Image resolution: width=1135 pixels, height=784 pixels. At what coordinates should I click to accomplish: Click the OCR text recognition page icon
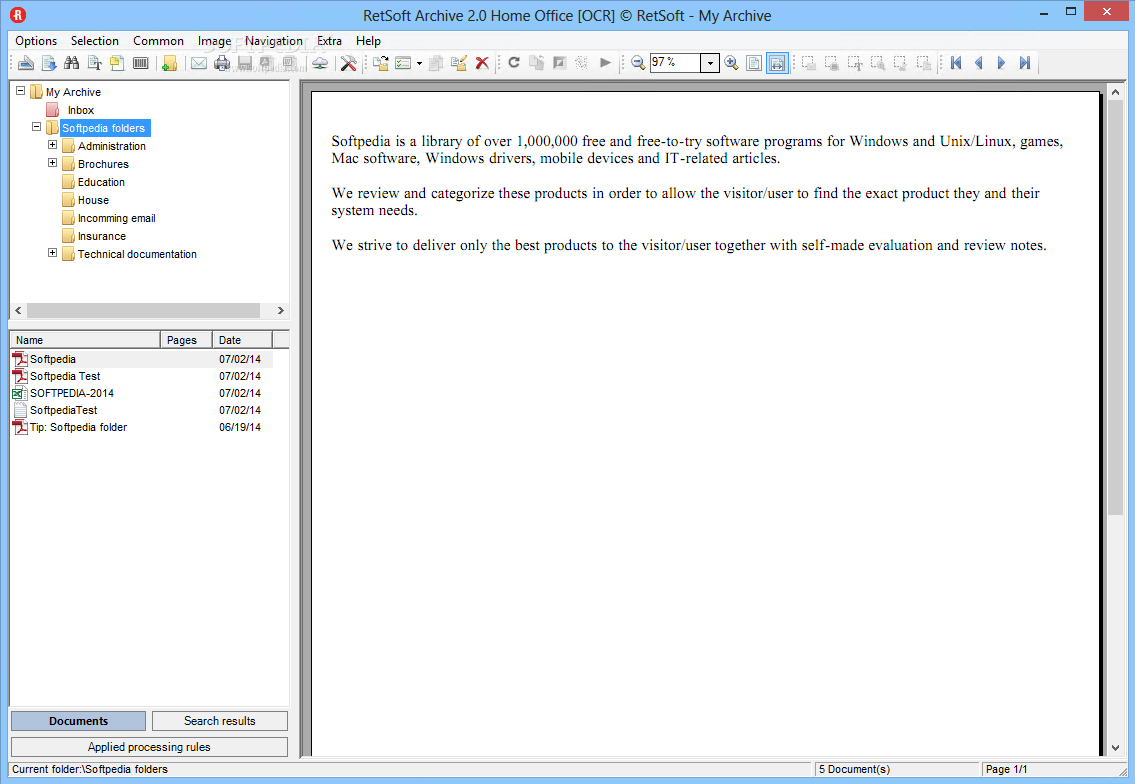(94, 63)
